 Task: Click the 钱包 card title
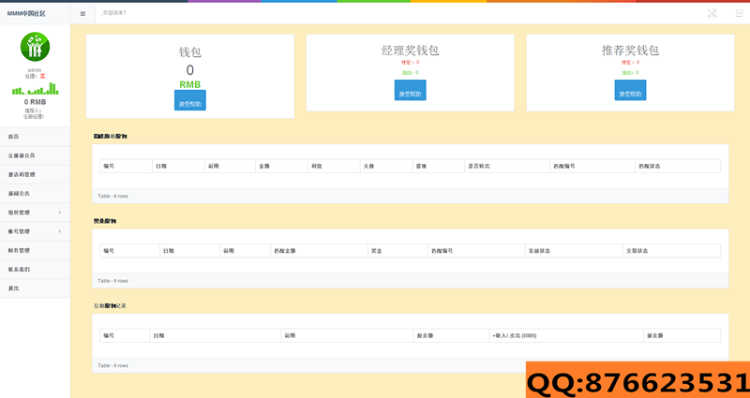190,52
